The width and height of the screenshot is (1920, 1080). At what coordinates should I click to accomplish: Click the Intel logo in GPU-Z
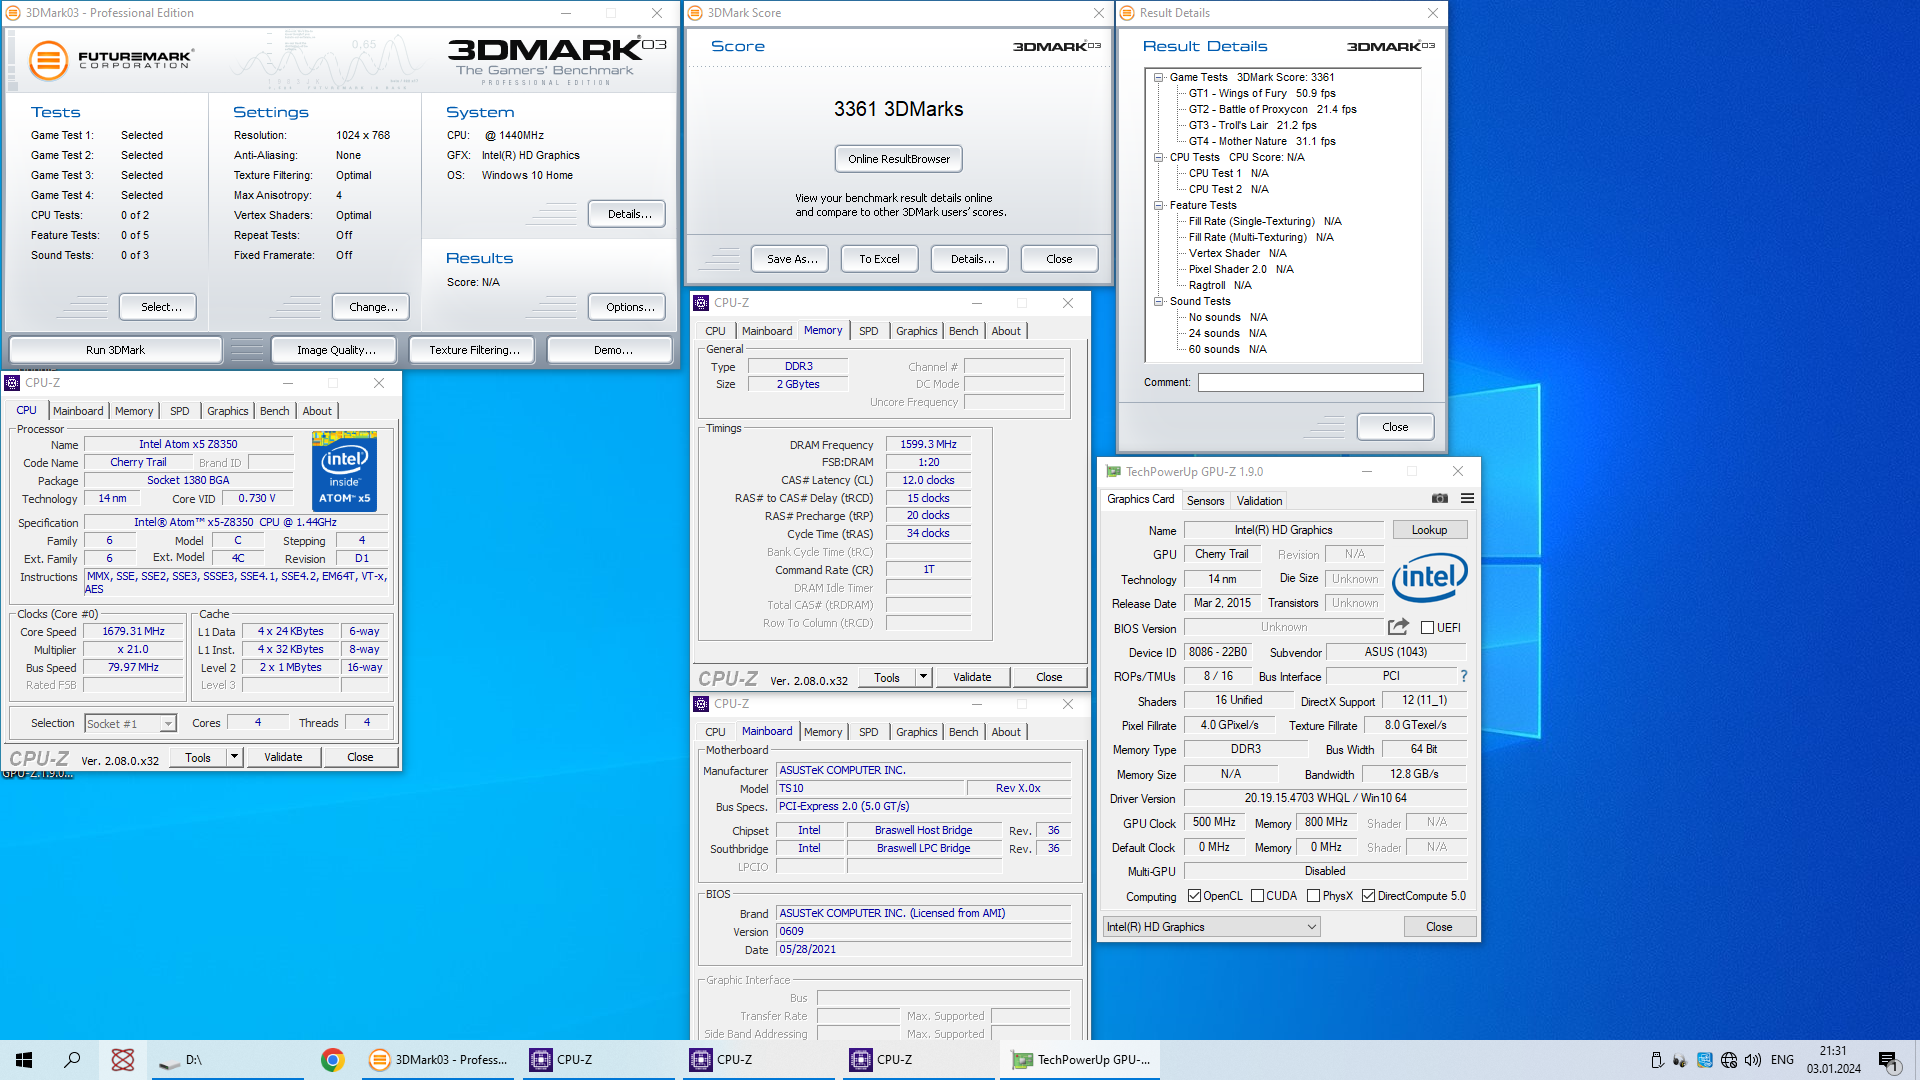[1430, 577]
